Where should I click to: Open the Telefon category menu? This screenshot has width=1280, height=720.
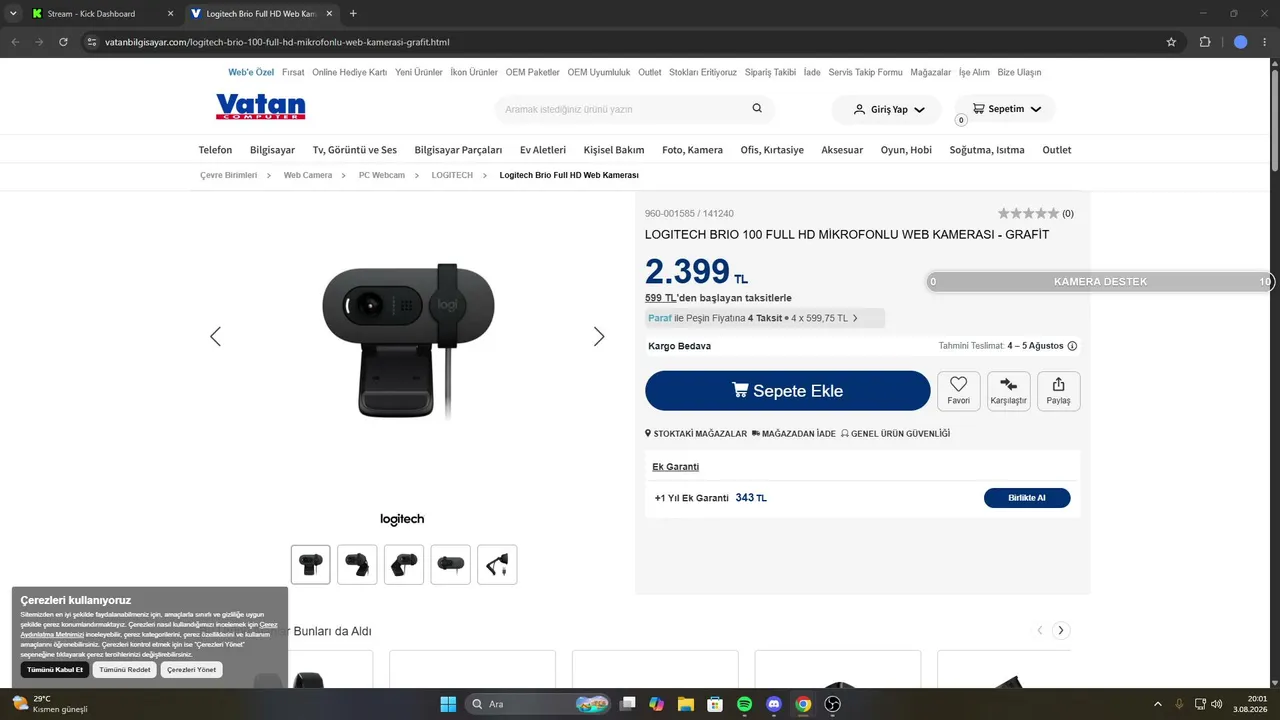pyautogui.click(x=215, y=150)
